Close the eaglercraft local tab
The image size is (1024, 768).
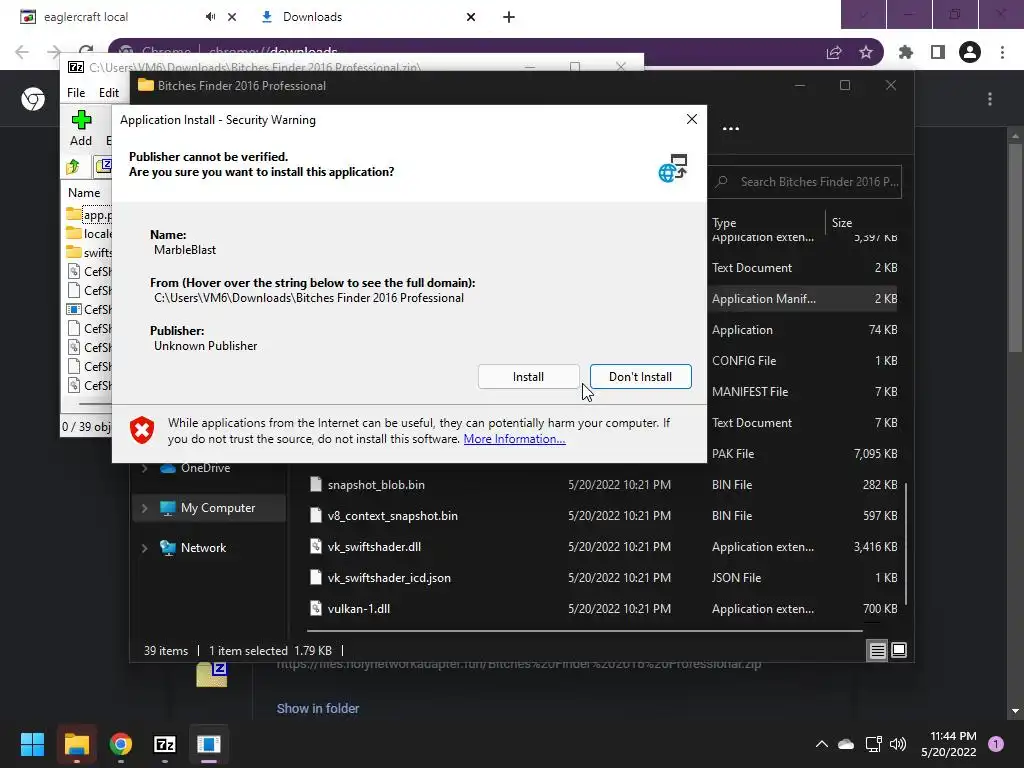coord(232,17)
